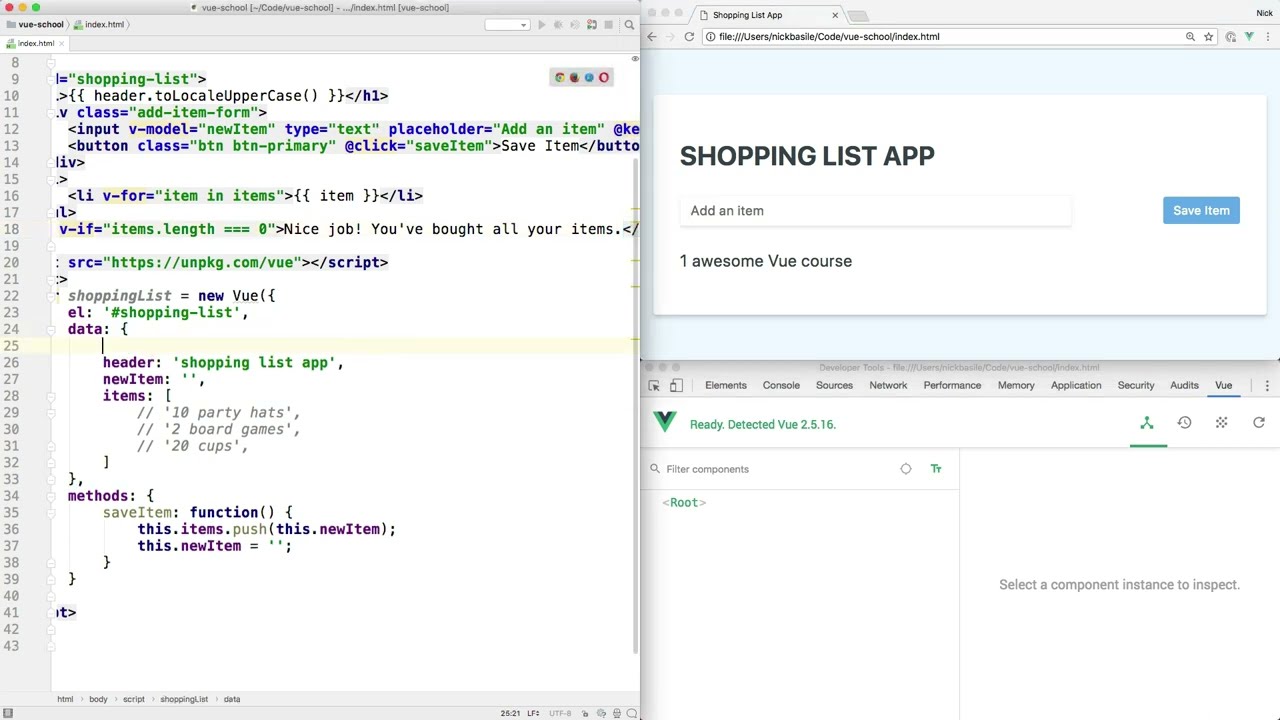Go back in the Chrome browser
1280x720 pixels.
(652, 37)
